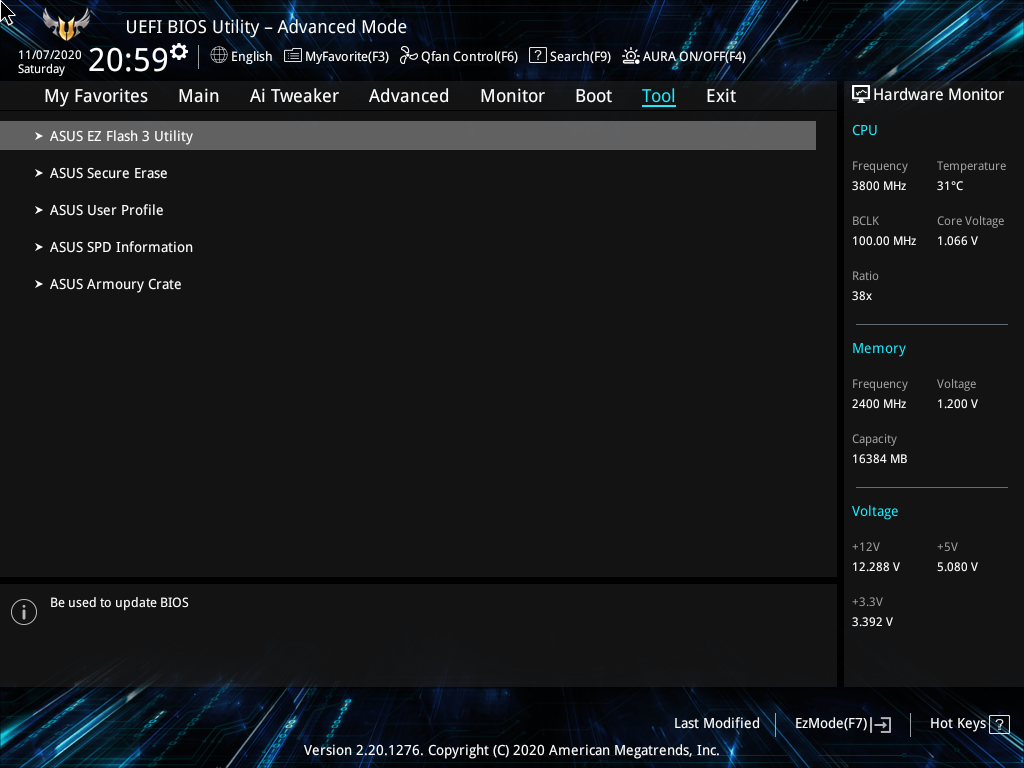Click the settings gear next to the clock
1024x768 pixels.
pos(179,52)
